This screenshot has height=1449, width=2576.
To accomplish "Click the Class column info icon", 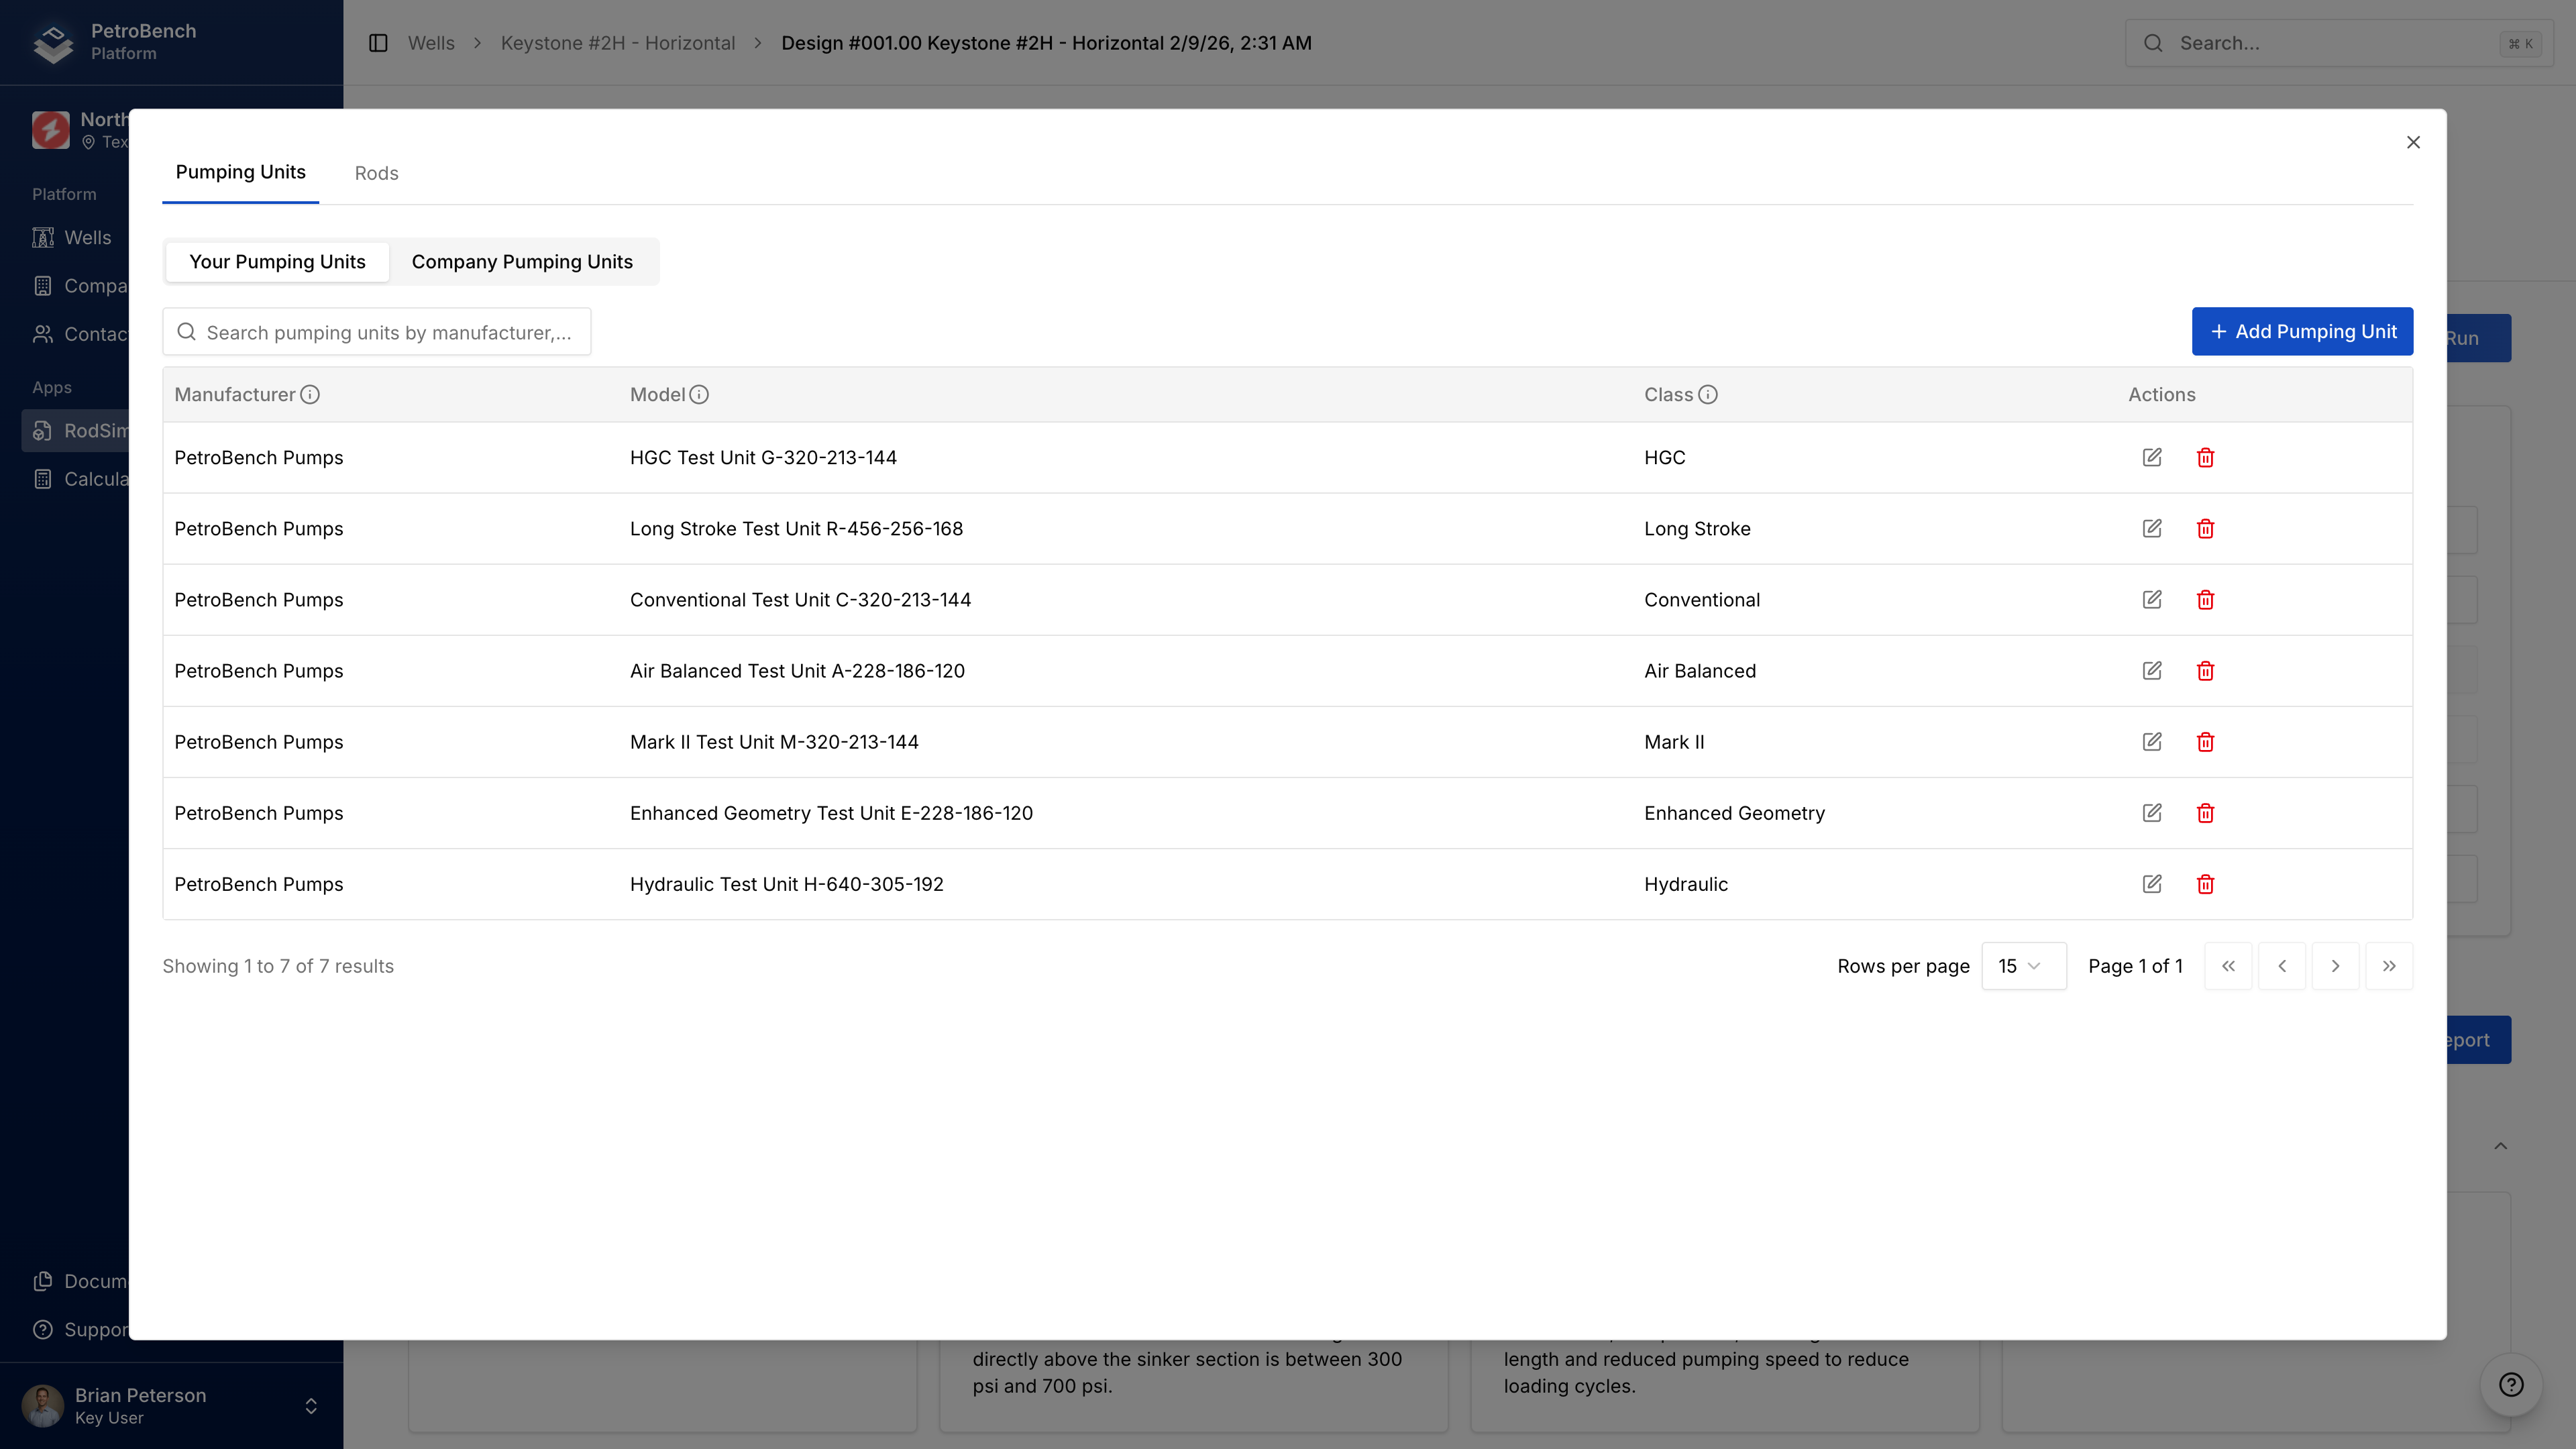I will pos(1709,394).
